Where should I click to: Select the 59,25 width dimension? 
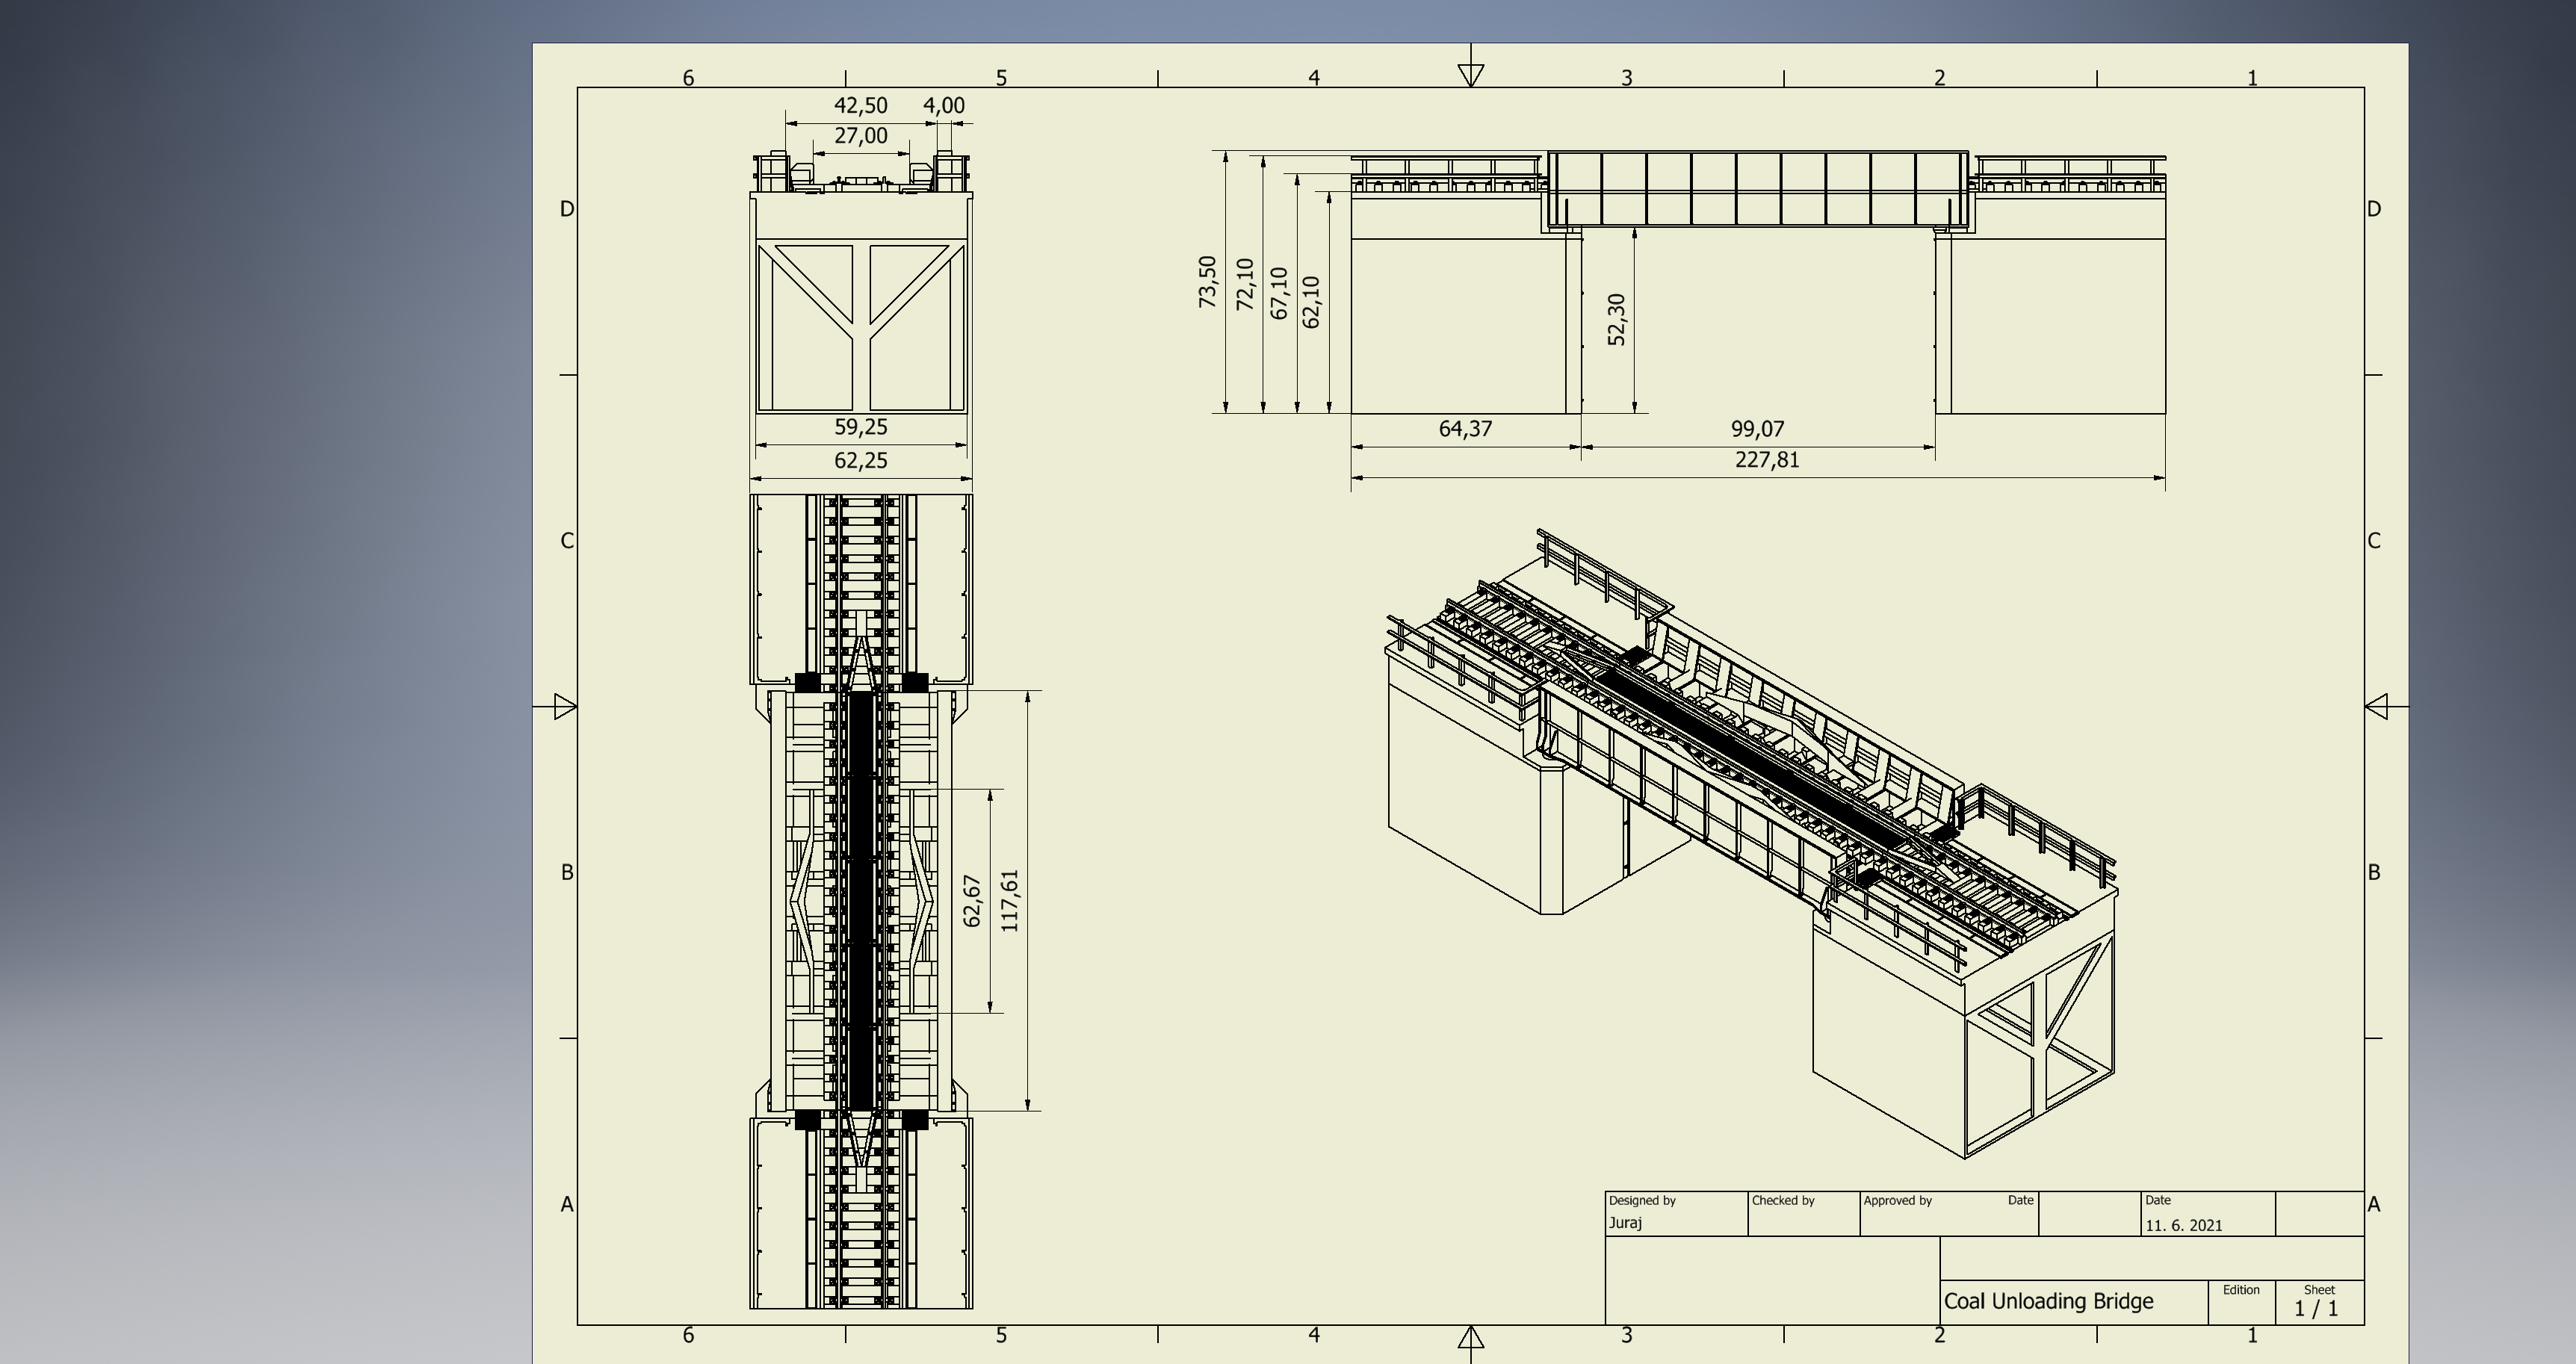860,427
